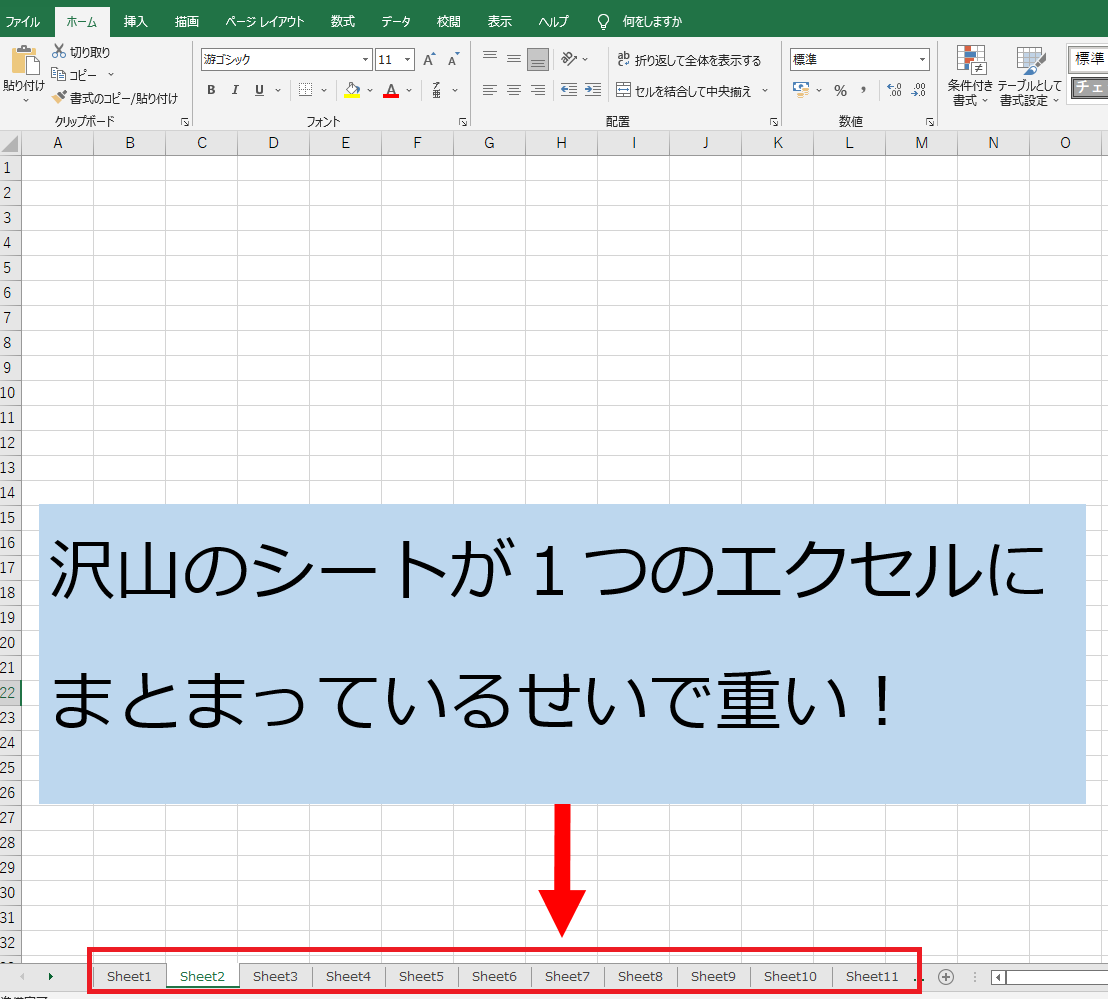Click the increase indent icon
Screen dimensions: 1108x999
coord(593,90)
